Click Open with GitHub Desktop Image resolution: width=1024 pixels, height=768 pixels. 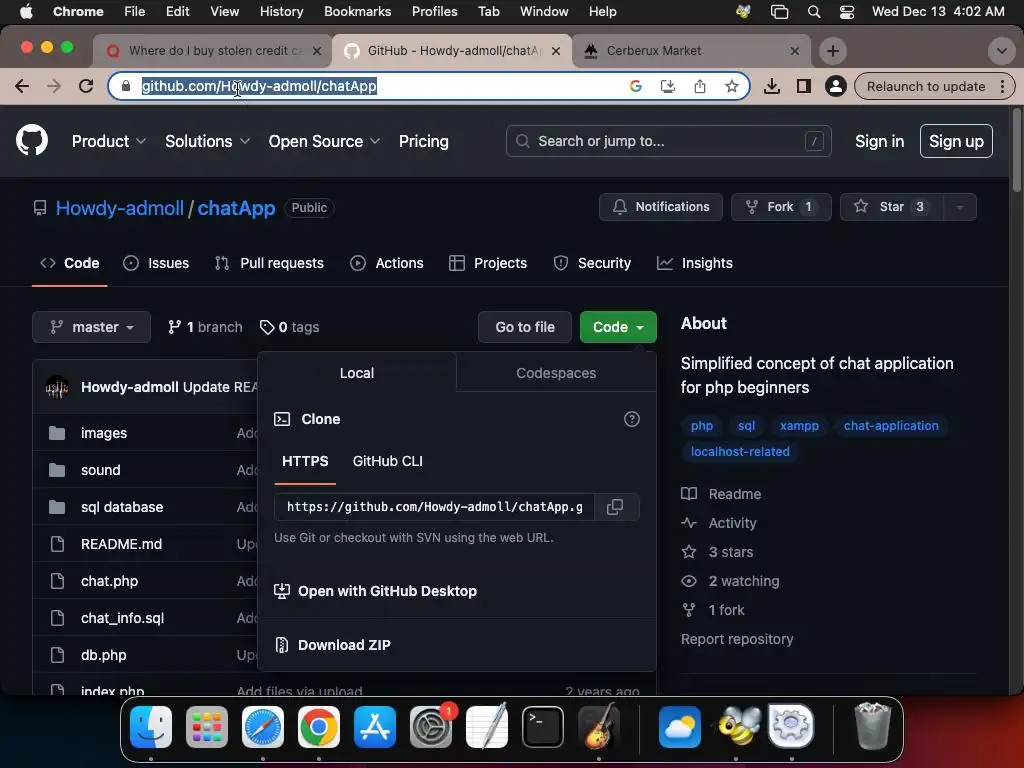coord(376,591)
